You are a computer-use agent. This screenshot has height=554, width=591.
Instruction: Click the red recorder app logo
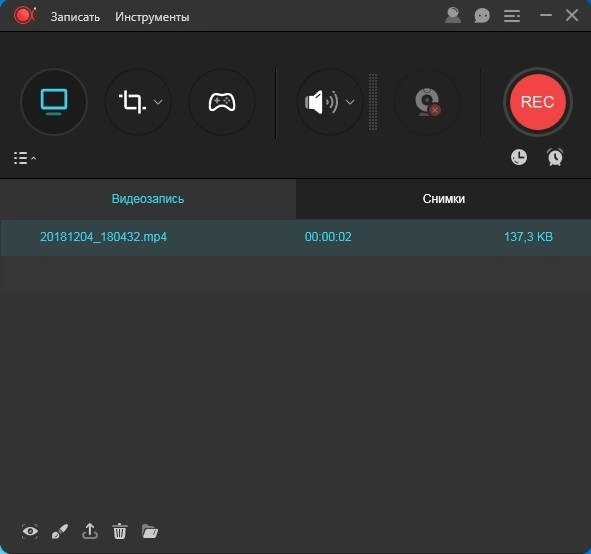(x=24, y=16)
